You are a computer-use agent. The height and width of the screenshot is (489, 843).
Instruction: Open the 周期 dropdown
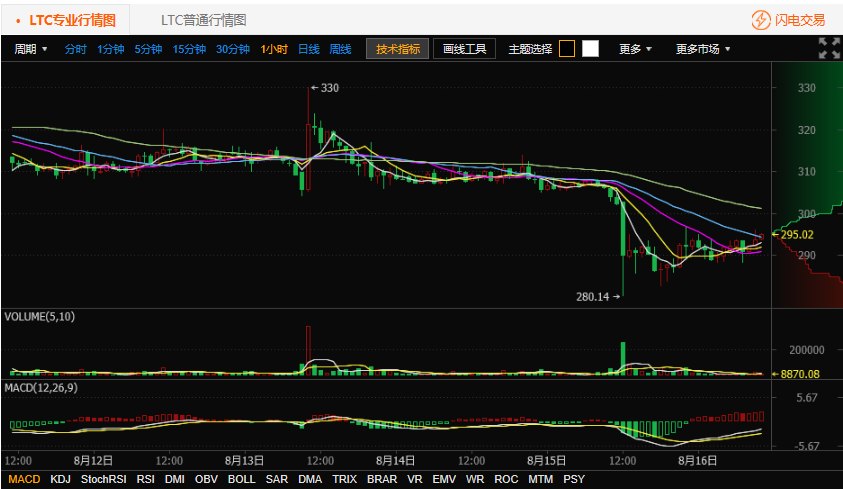[x=31, y=49]
